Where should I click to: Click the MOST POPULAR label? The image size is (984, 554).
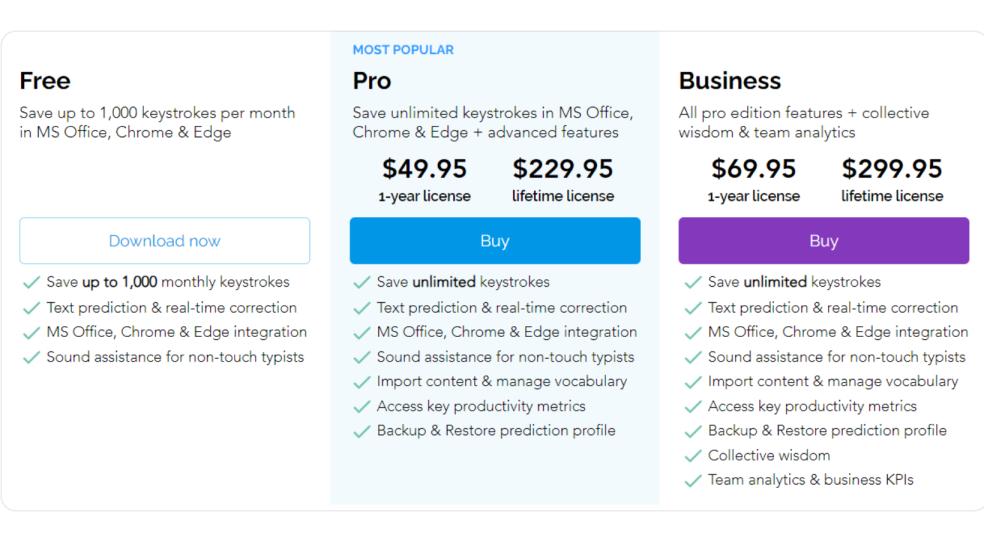coord(403,50)
